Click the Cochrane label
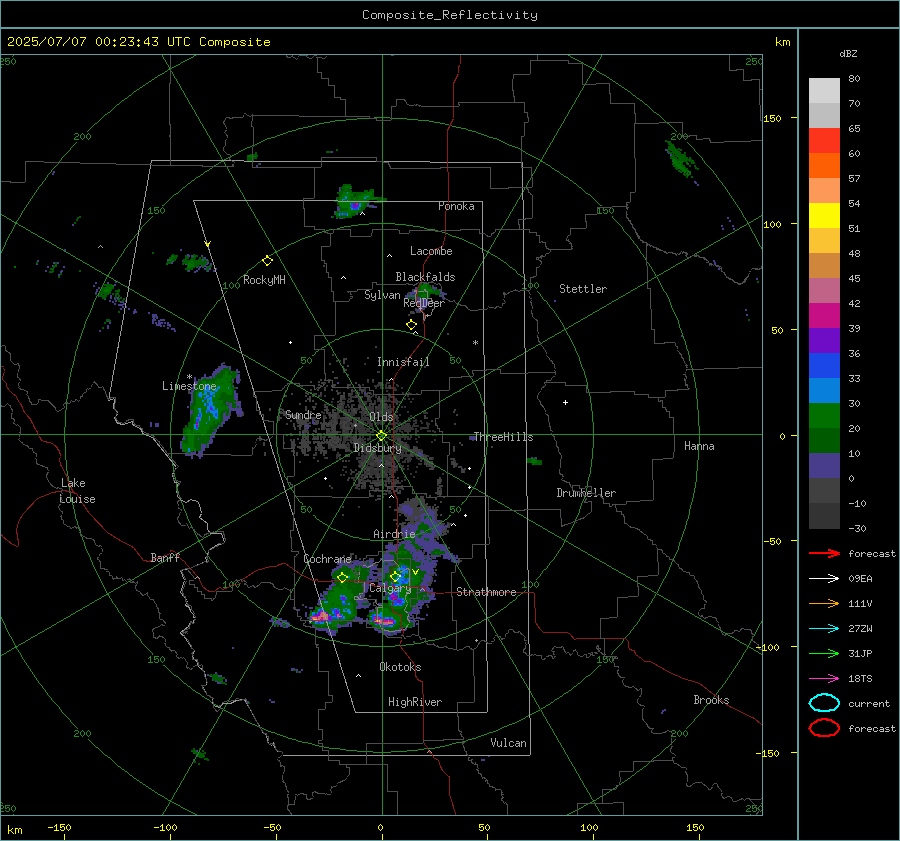Viewport: 900px width, 841px height. tap(327, 559)
